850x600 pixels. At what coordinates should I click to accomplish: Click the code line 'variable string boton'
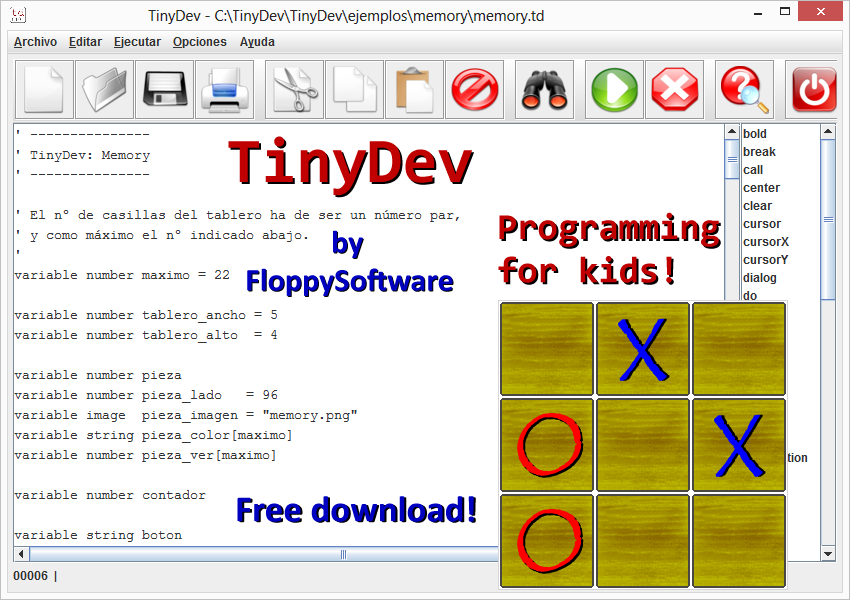[x=98, y=536]
